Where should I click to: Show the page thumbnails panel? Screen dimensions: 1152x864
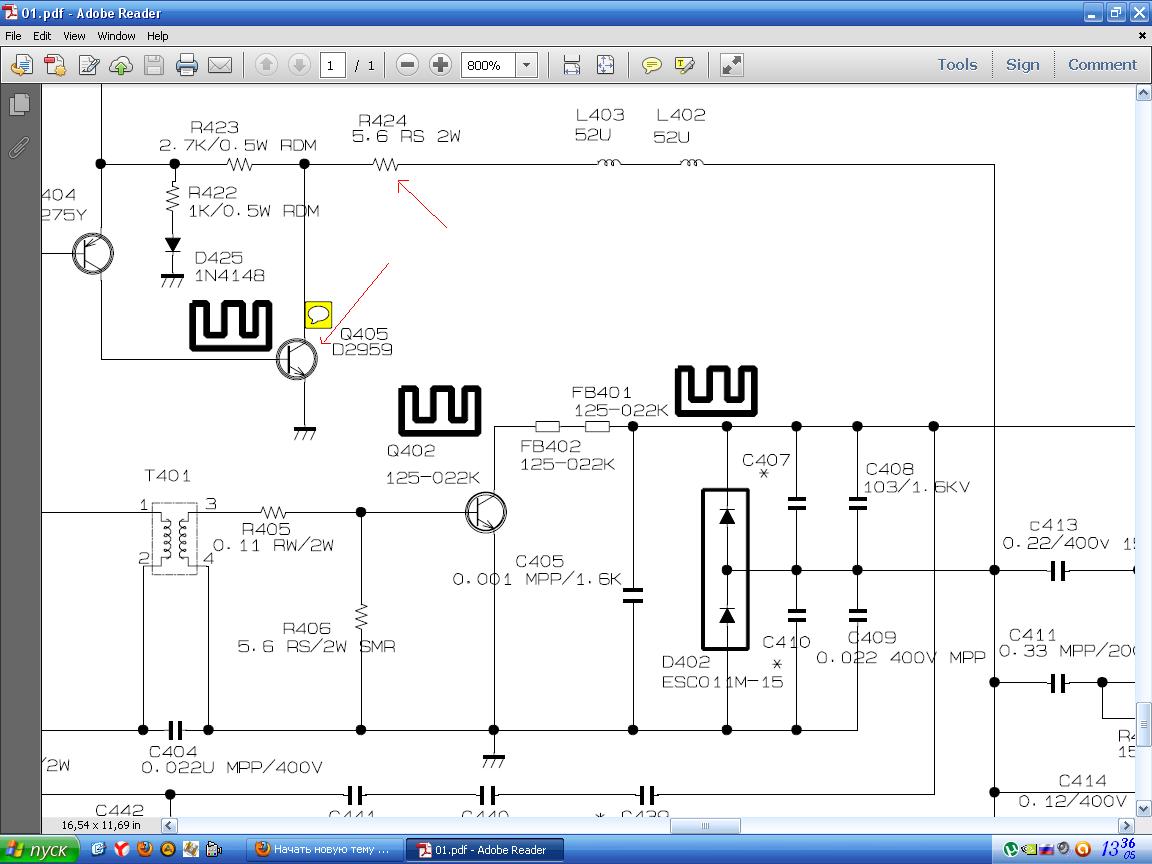19,104
